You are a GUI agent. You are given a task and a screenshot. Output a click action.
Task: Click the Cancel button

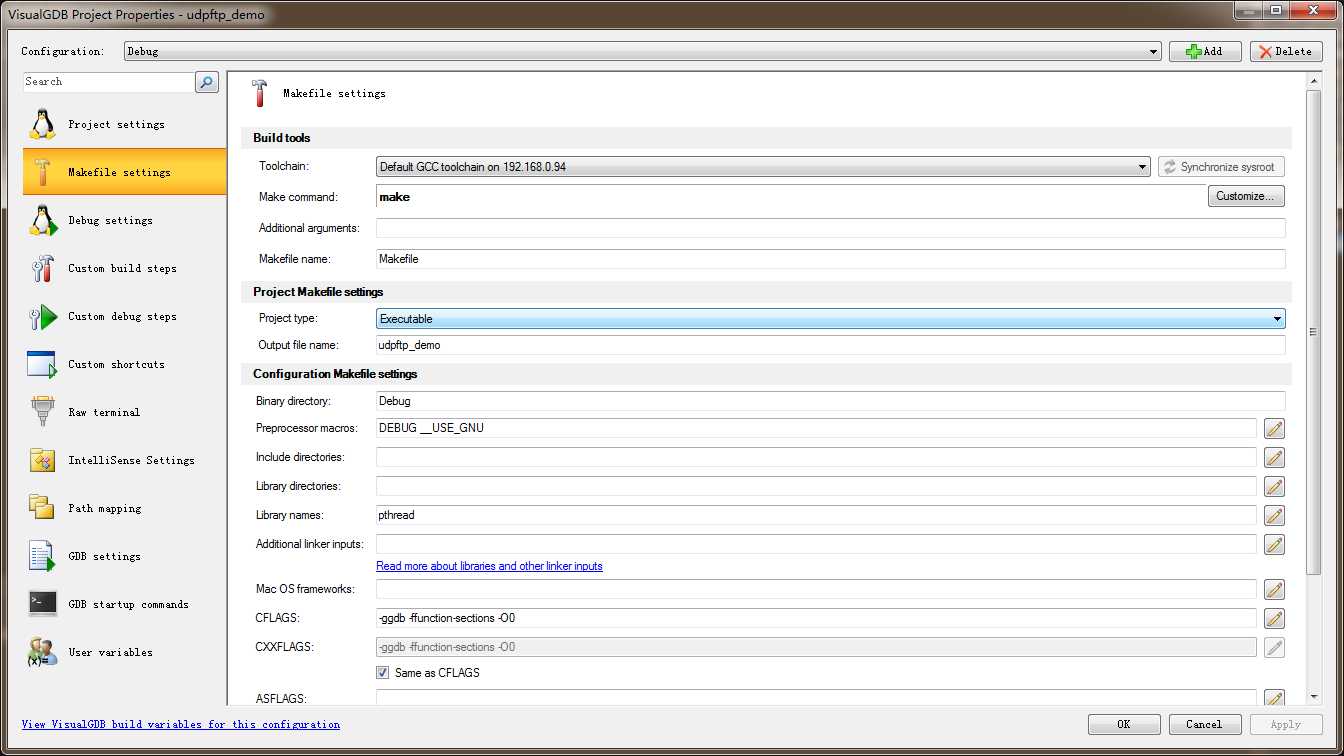(1204, 724)
